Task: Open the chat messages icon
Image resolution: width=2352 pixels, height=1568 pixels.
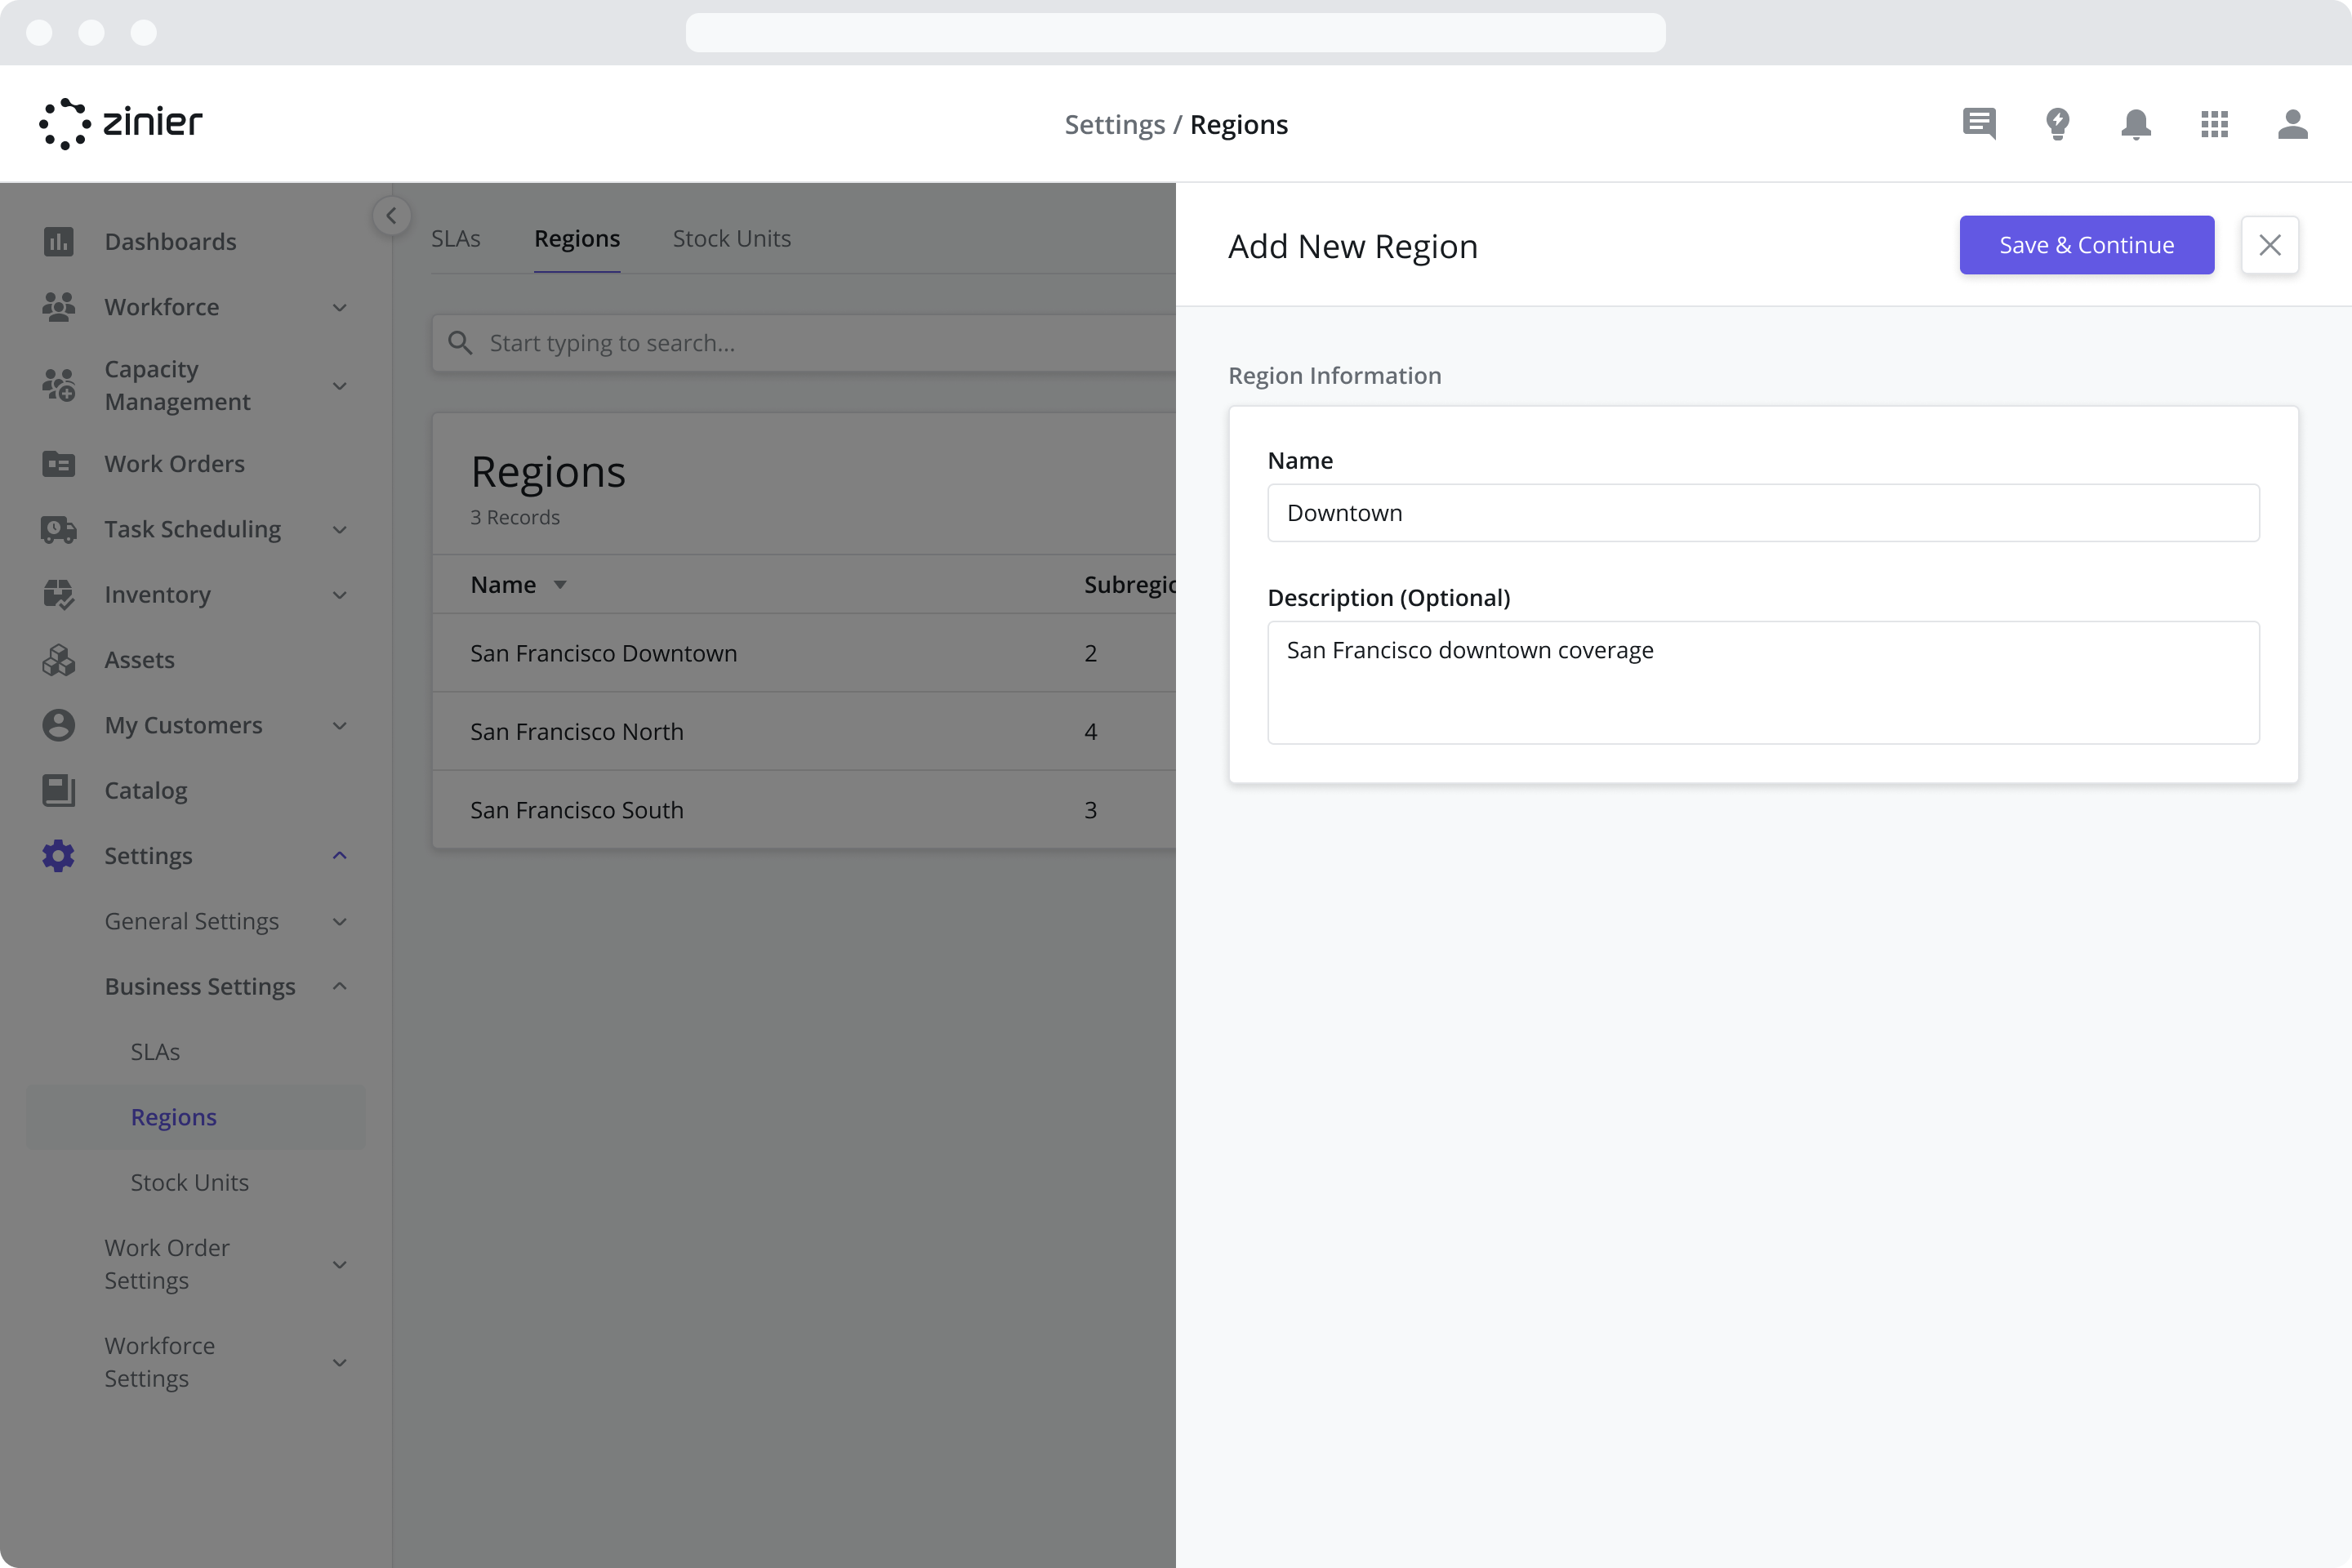Action: point(1979,124)
